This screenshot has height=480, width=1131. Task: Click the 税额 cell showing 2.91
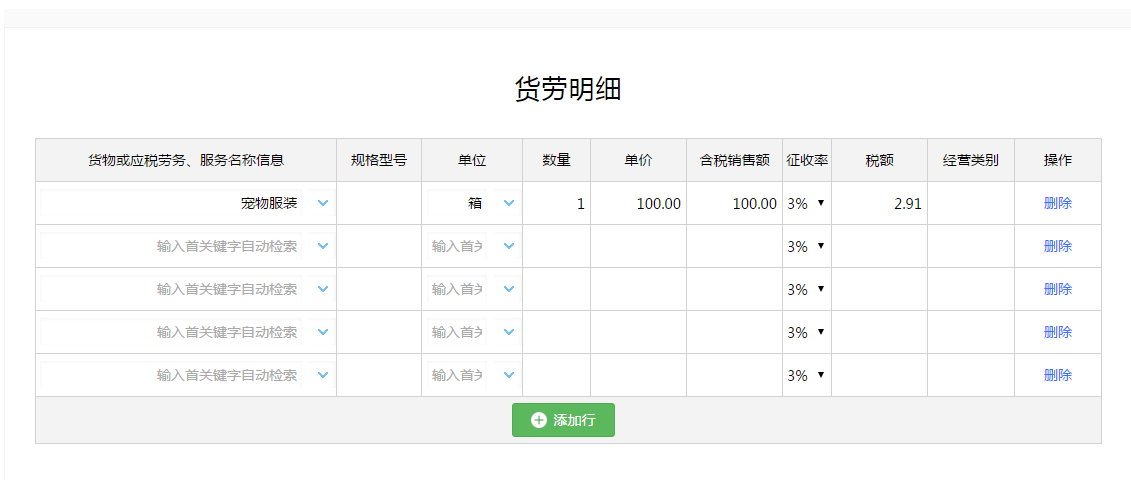click(879, 204)
